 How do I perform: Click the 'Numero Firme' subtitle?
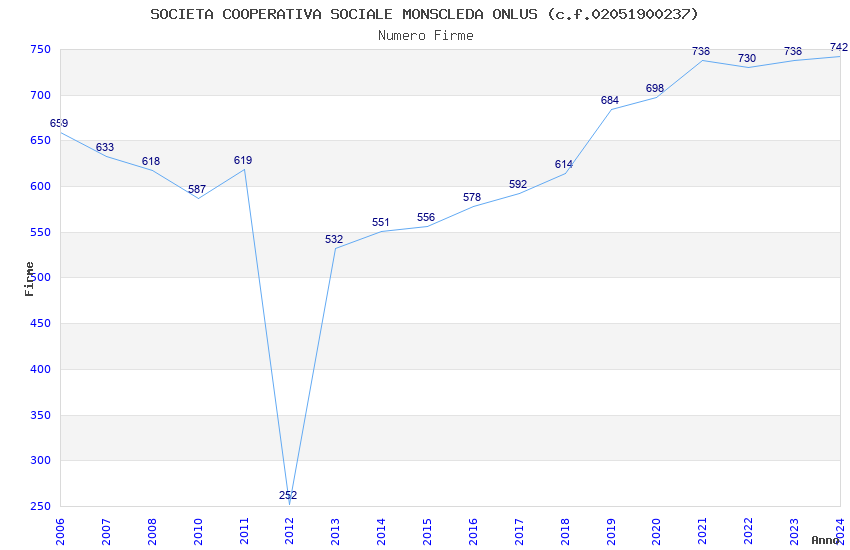click(426, 36)
